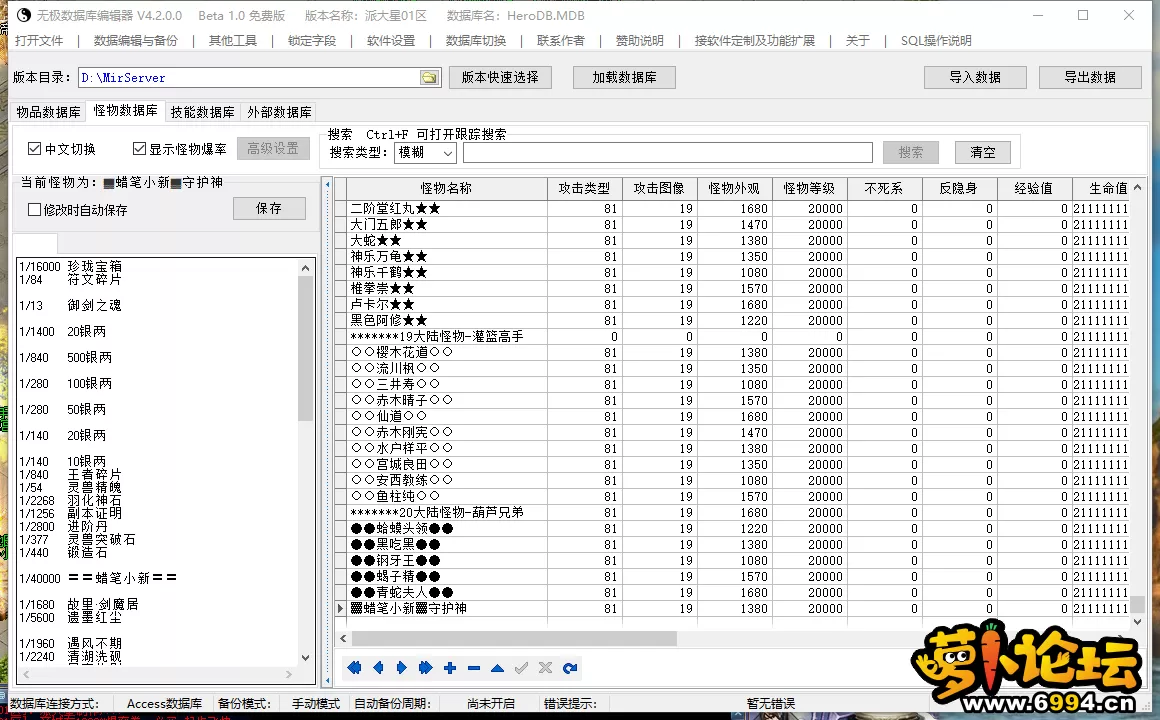Insert new record with plus icon
Screen dimensions: 1160x720
click(450, 668)
